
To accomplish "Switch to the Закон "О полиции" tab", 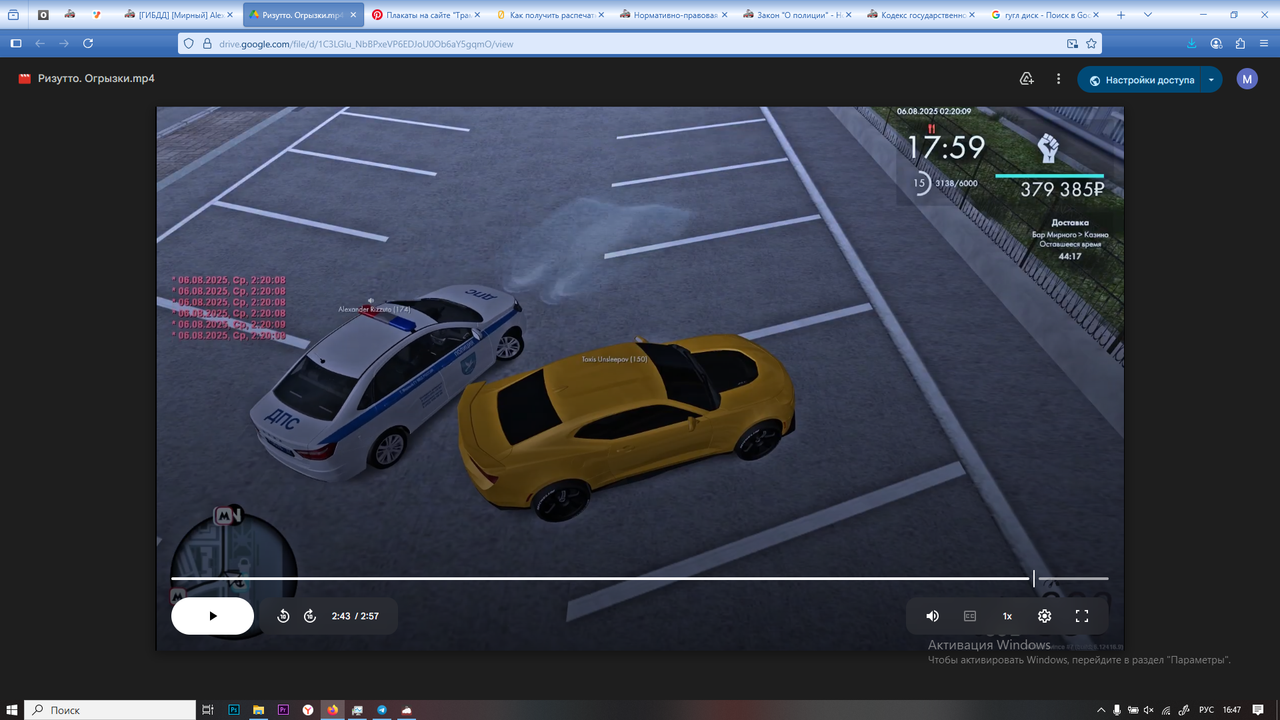I will click(798, 15).
